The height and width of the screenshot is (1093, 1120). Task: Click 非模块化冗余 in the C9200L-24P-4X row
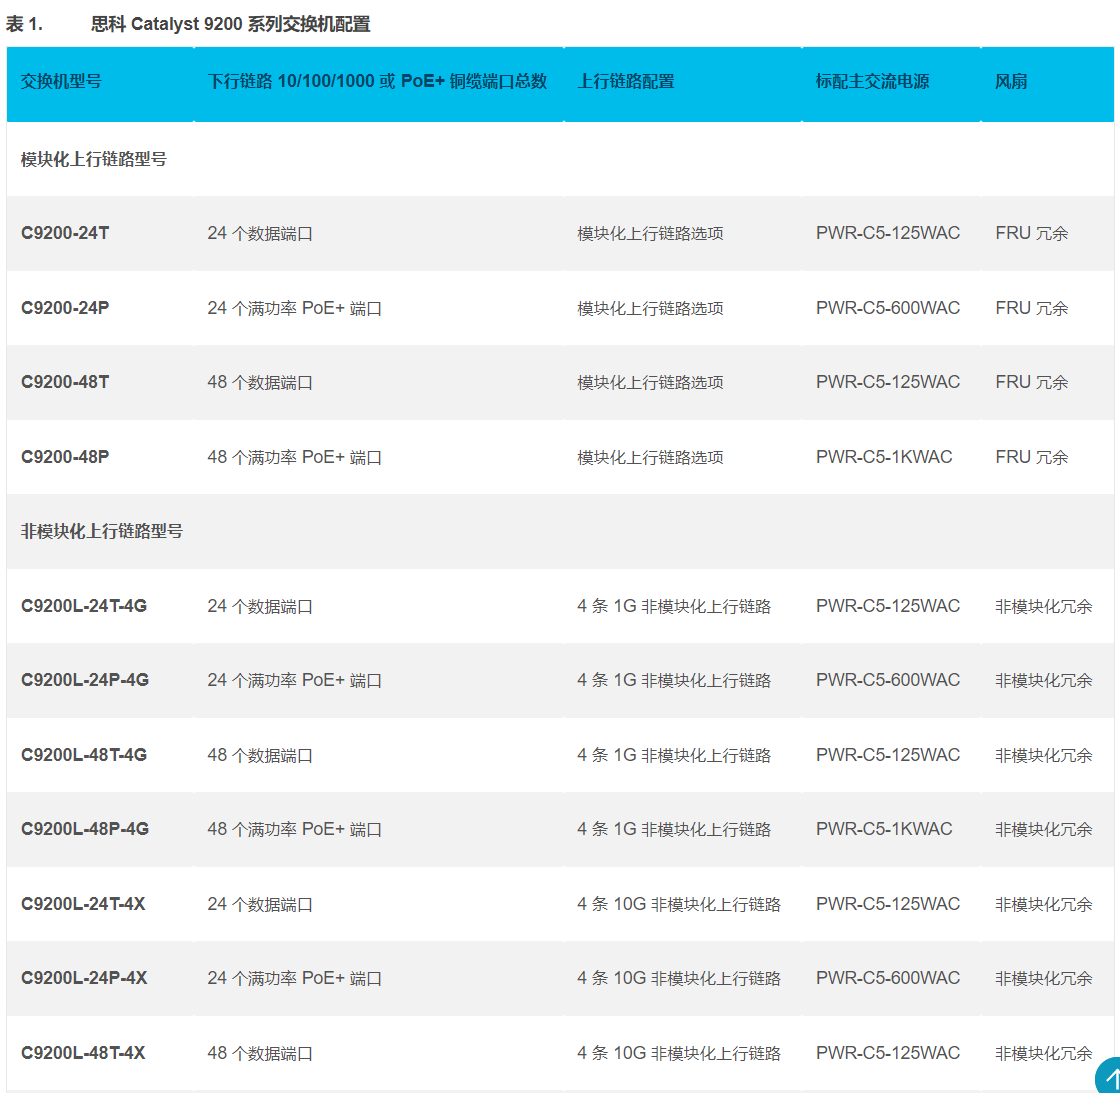point(1044,978)
